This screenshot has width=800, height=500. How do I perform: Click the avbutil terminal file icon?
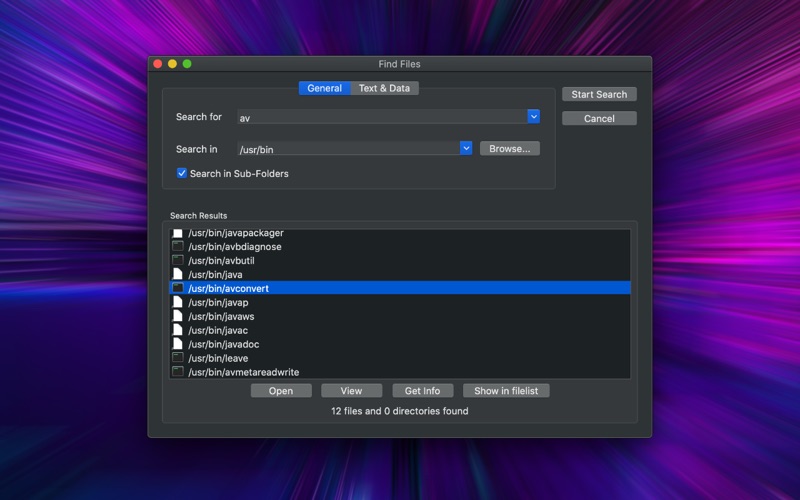(x=178, y=260)
